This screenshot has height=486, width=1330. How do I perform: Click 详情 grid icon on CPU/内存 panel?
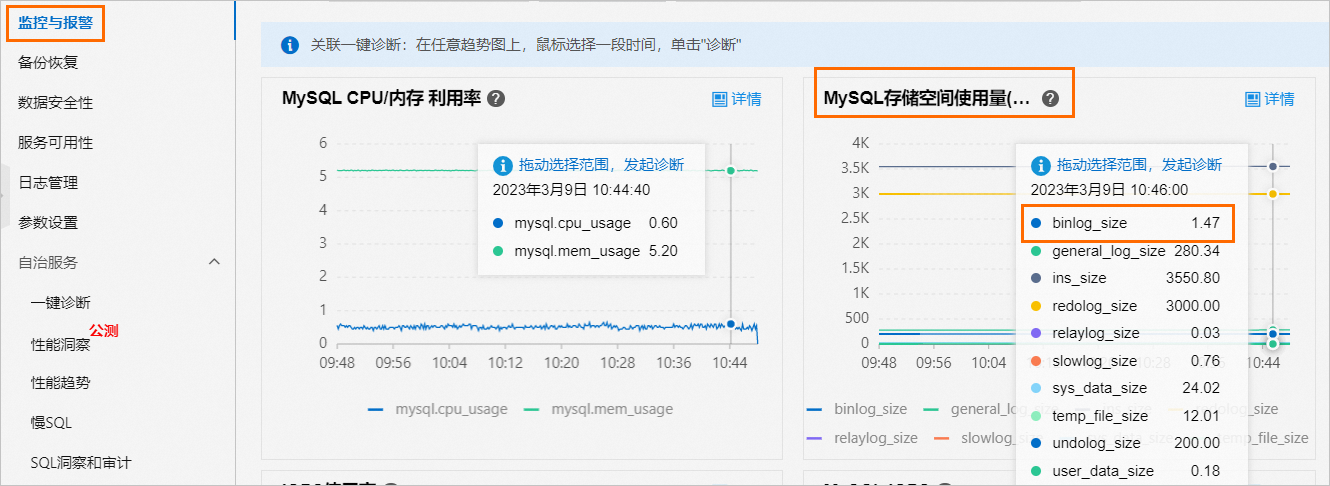coord(719,99)
